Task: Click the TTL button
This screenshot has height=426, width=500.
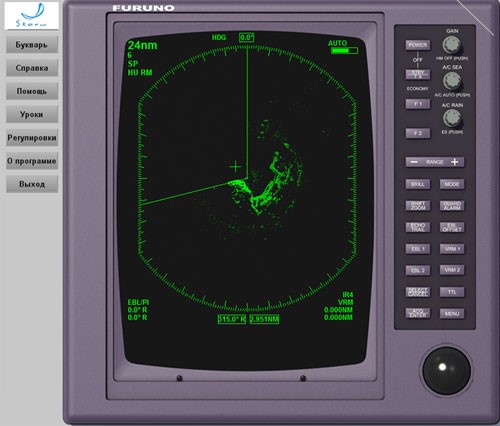Action: 452,292
